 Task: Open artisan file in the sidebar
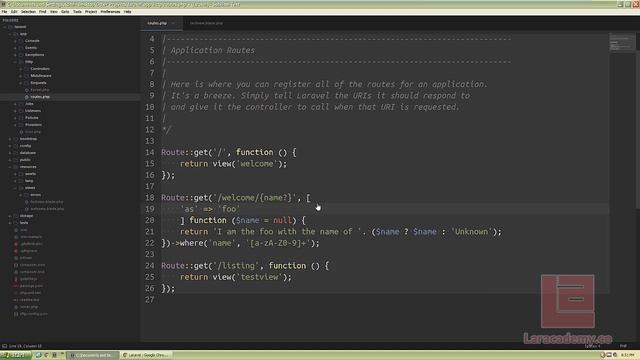pyautogui.click(x=26, y=258)
